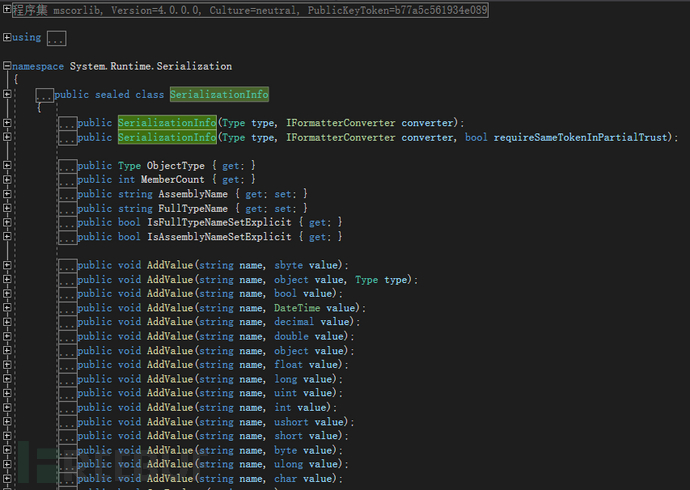Expand margin toggle for AddValue bool overload
This screenshot has height=490, width=690.
[7, 293]
